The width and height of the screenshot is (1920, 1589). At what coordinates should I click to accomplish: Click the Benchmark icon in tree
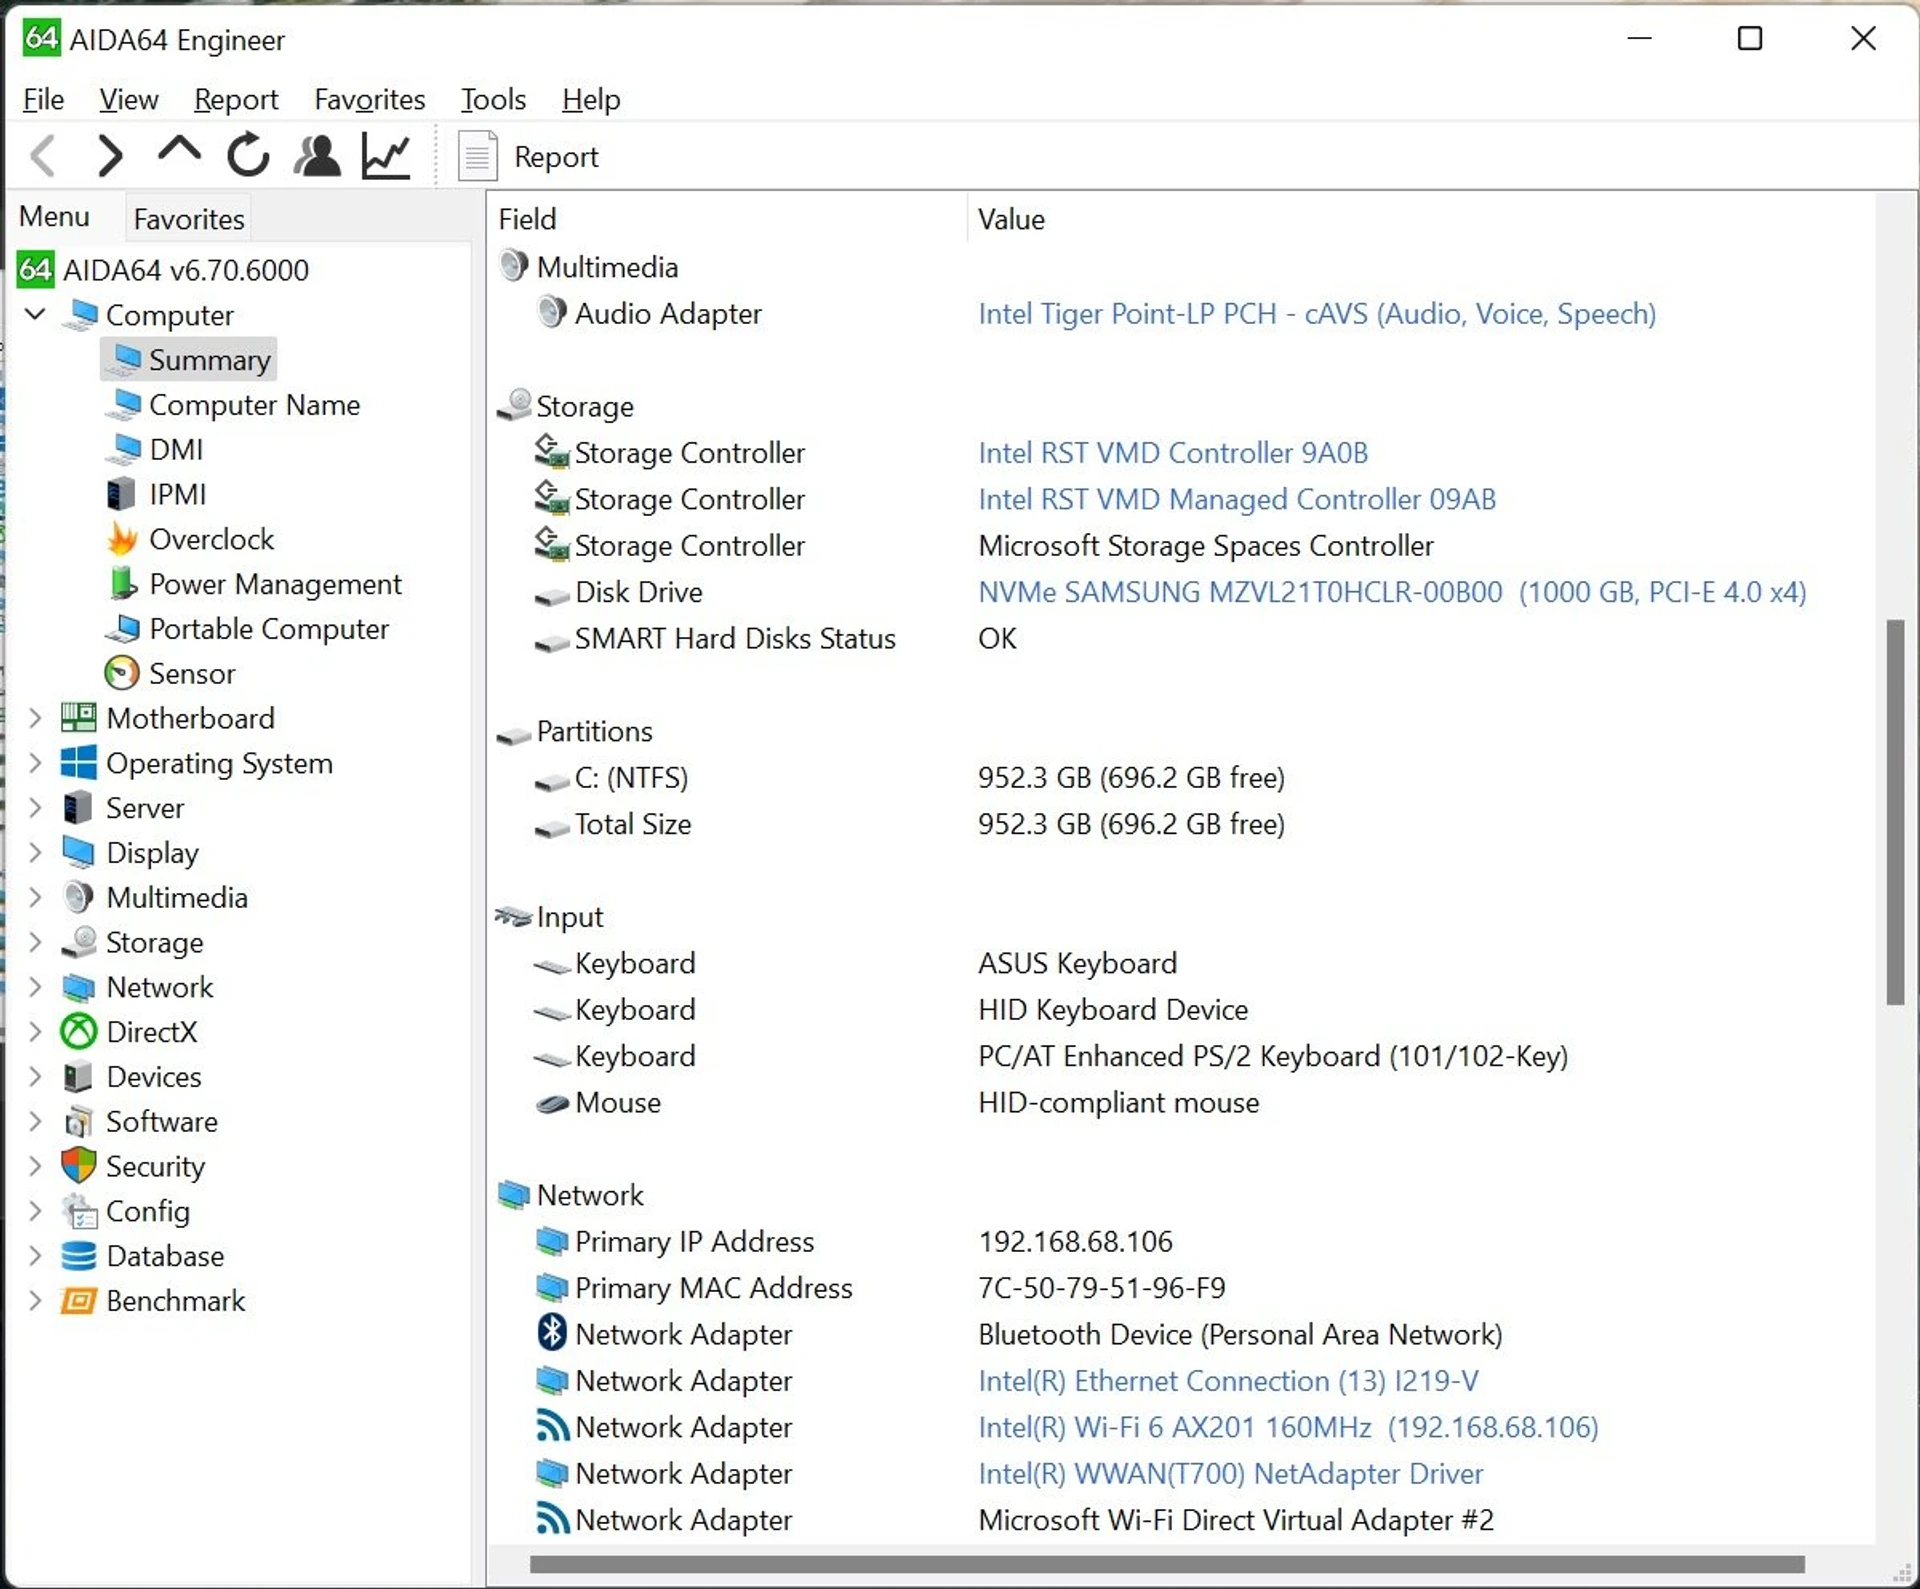pyautogui.click(x=78, y=1300)
